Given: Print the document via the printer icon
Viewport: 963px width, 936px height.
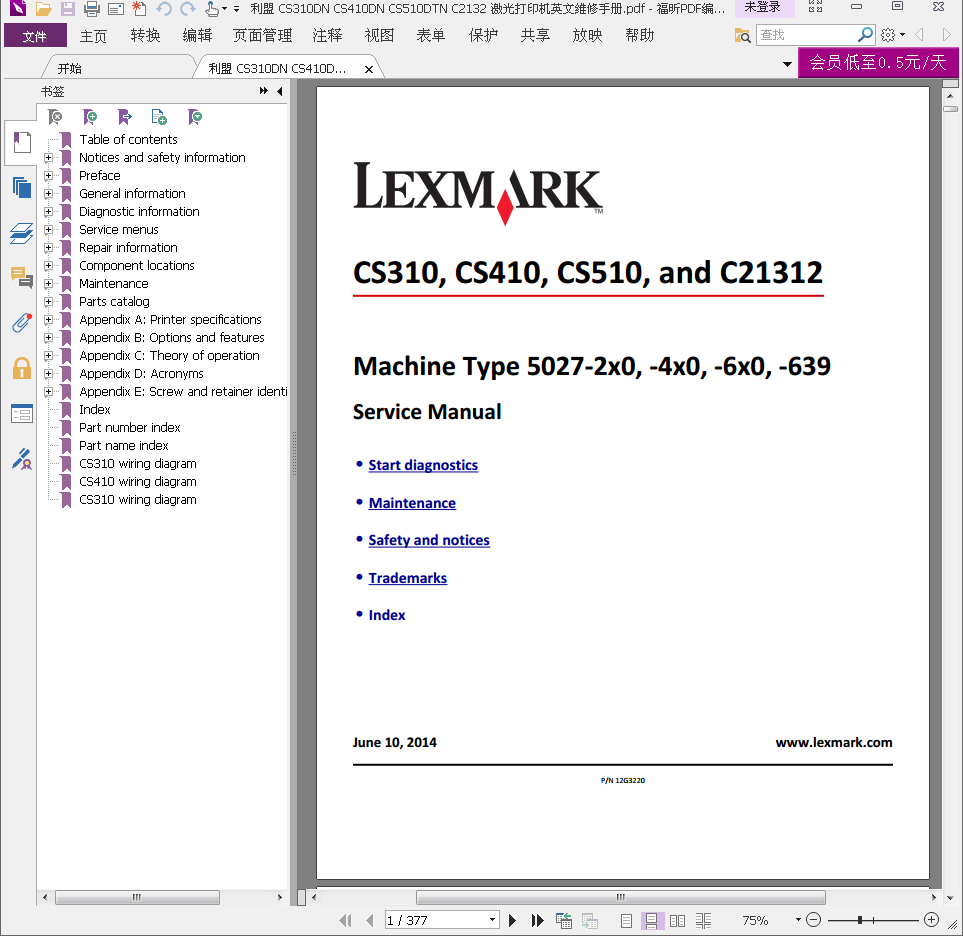Looking at the screenshot, I should click(x=92, y=9).
